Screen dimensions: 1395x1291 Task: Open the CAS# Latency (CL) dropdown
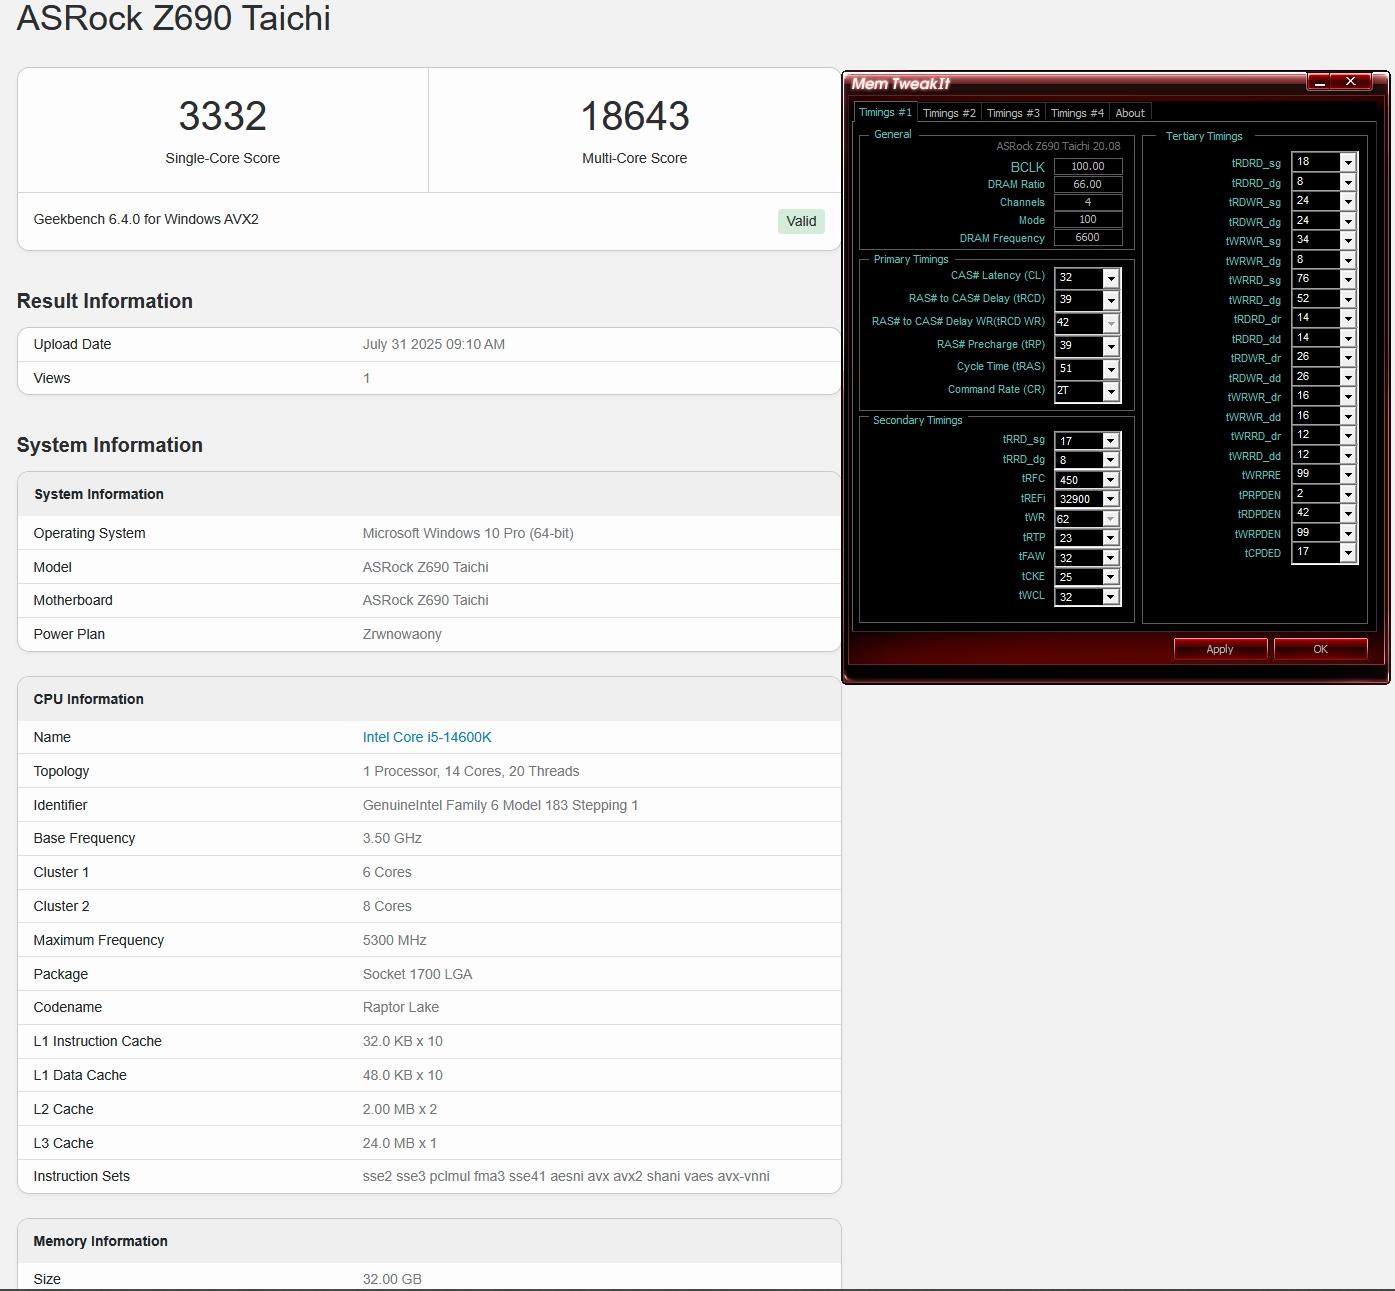click(x=1110, y=278)
